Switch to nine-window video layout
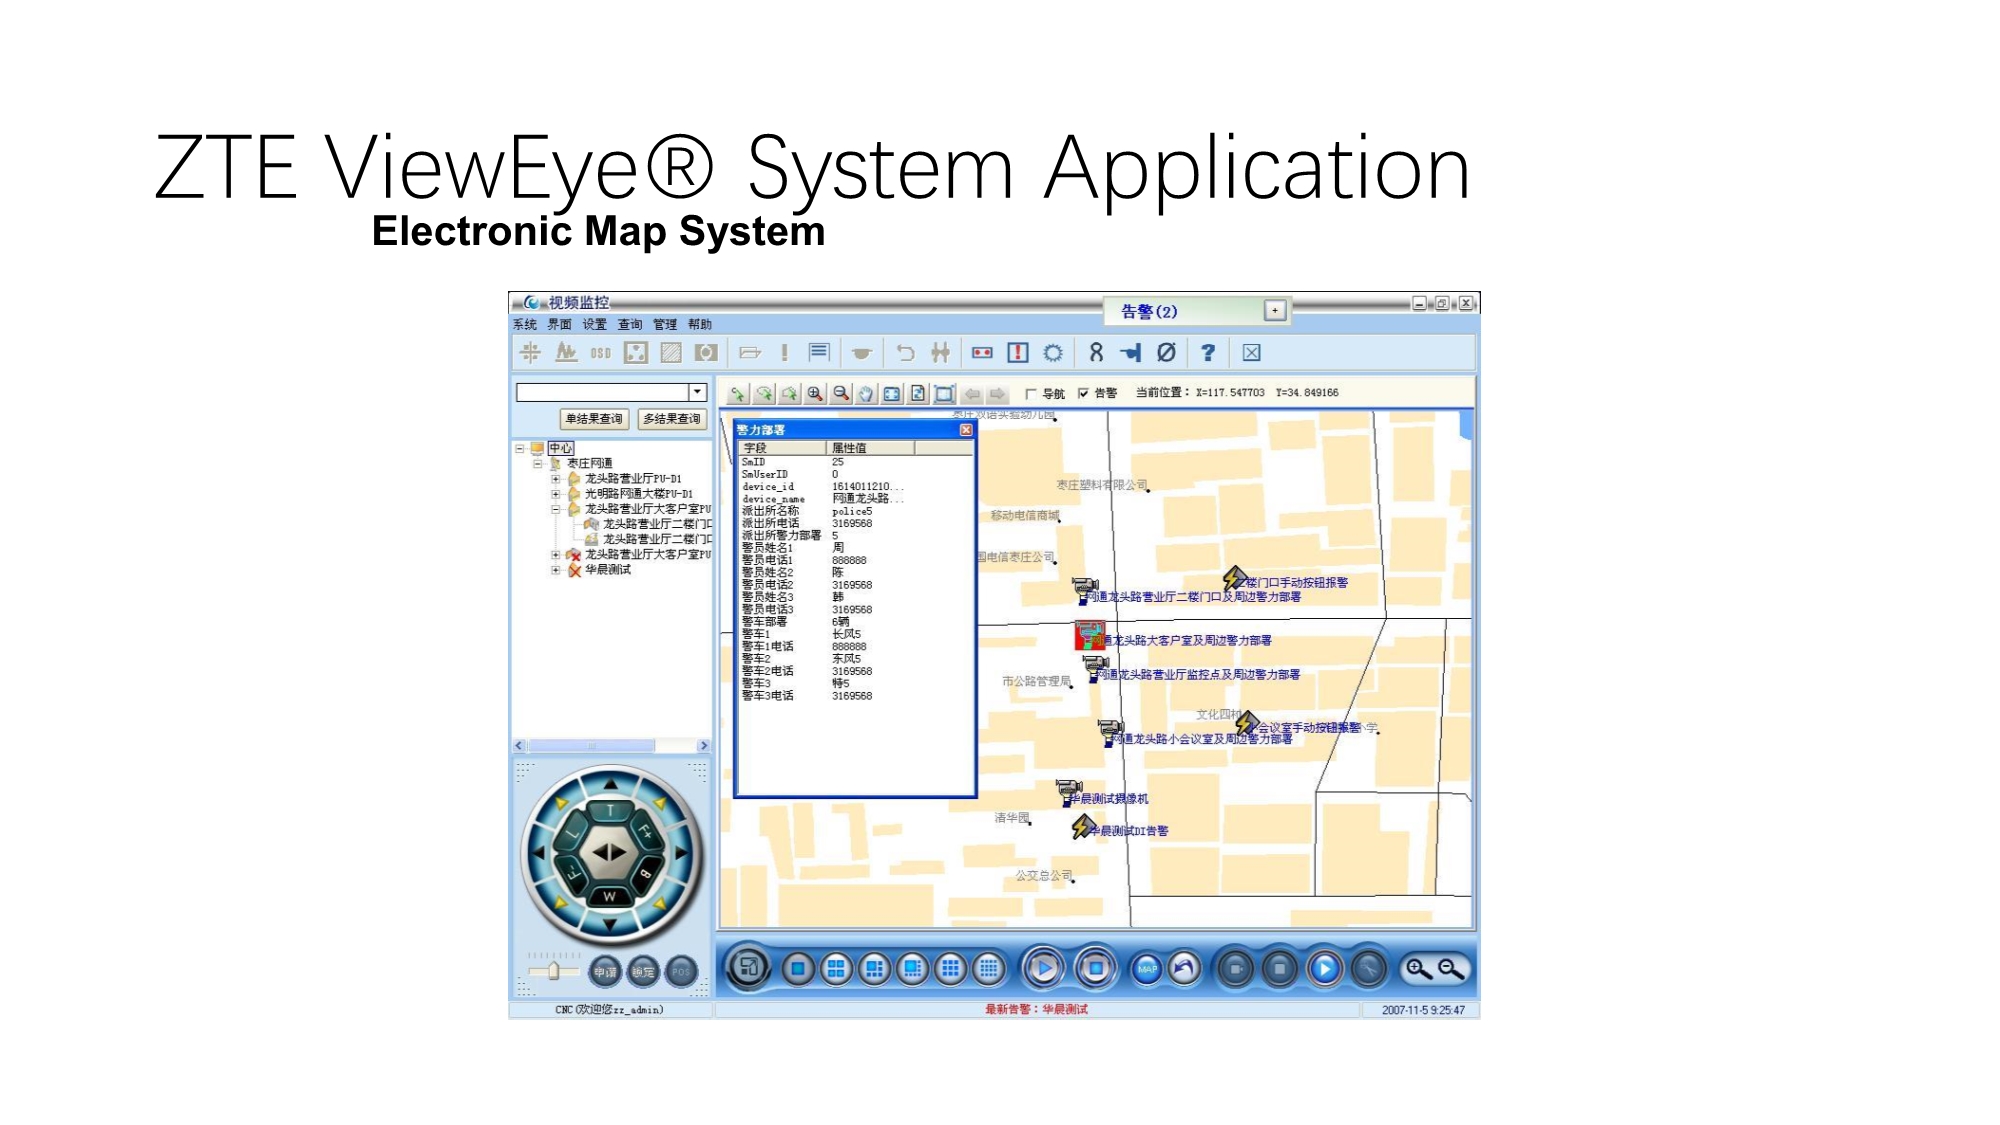 (950, 968)
